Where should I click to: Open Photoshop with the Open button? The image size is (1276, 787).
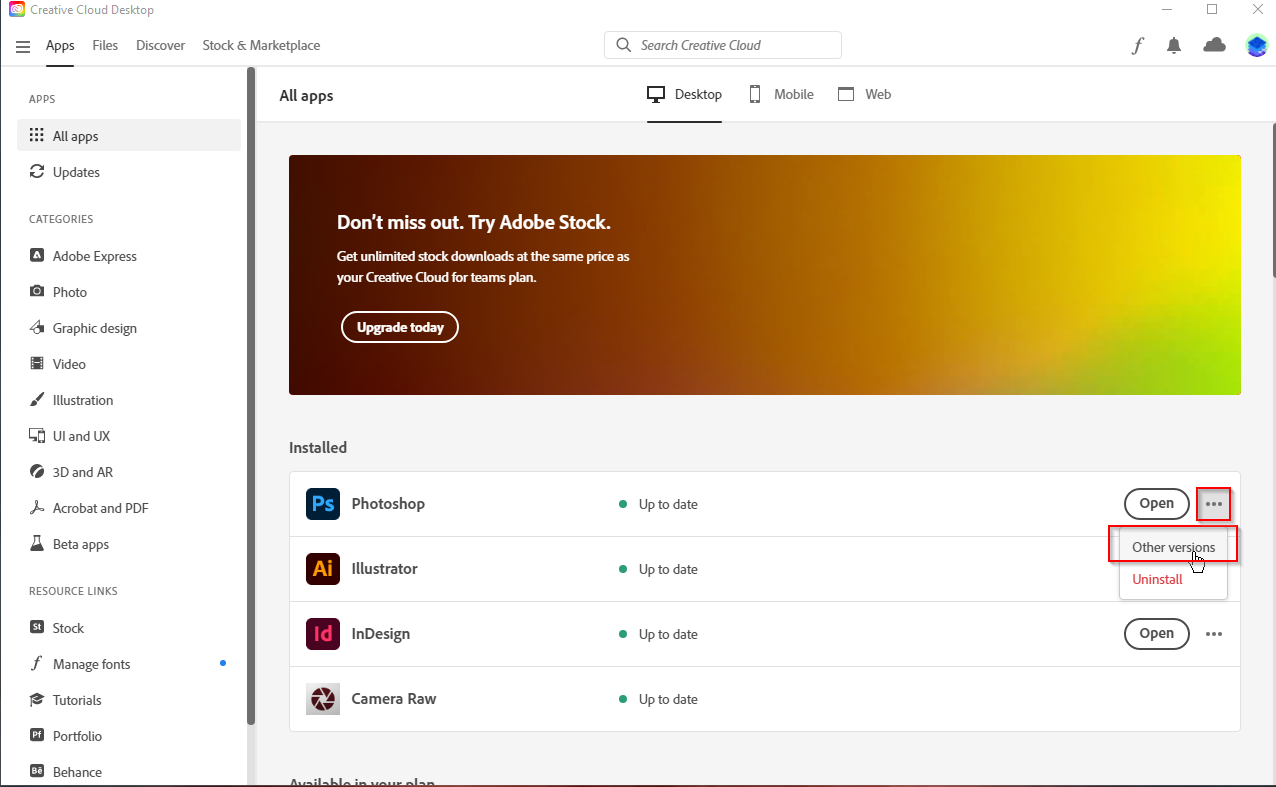(1156, 504)
